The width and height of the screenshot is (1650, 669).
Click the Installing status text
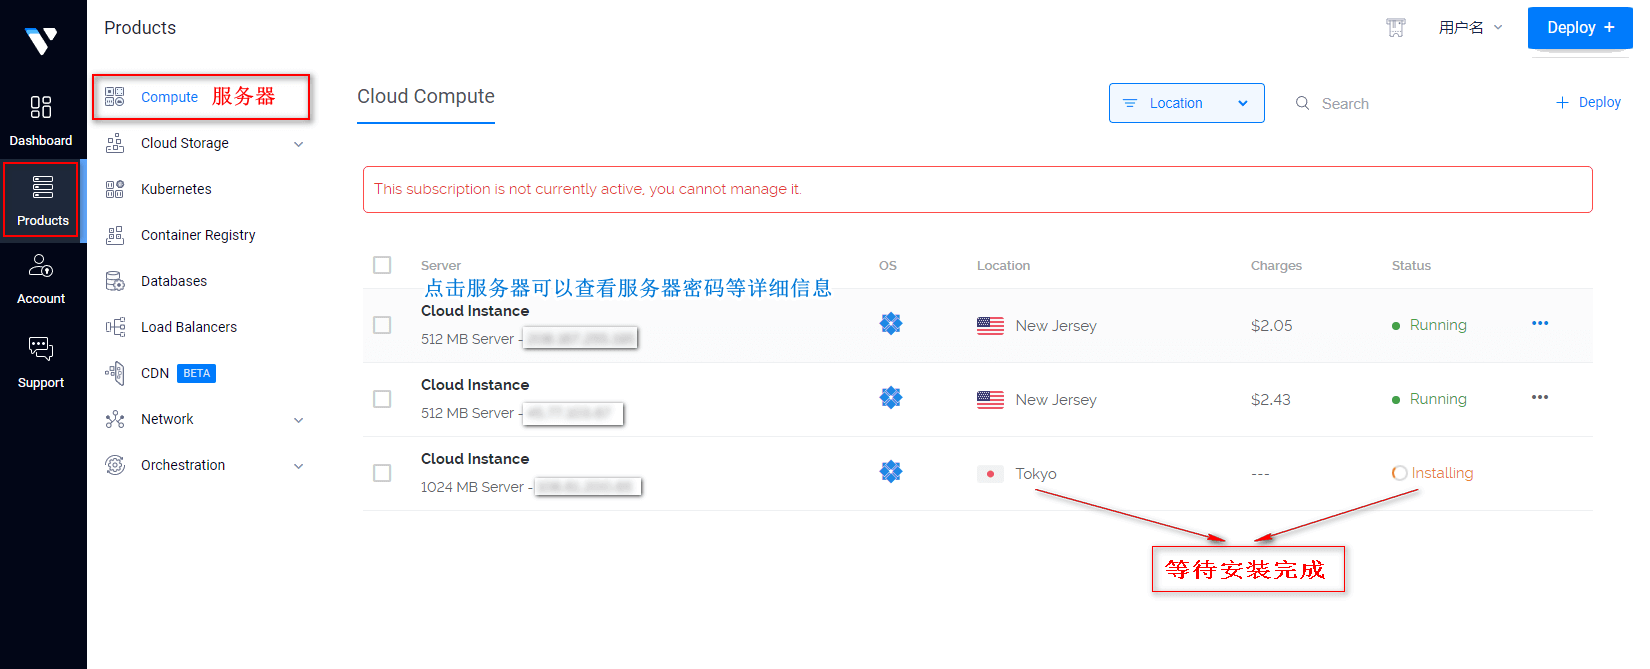(1442, 473)
